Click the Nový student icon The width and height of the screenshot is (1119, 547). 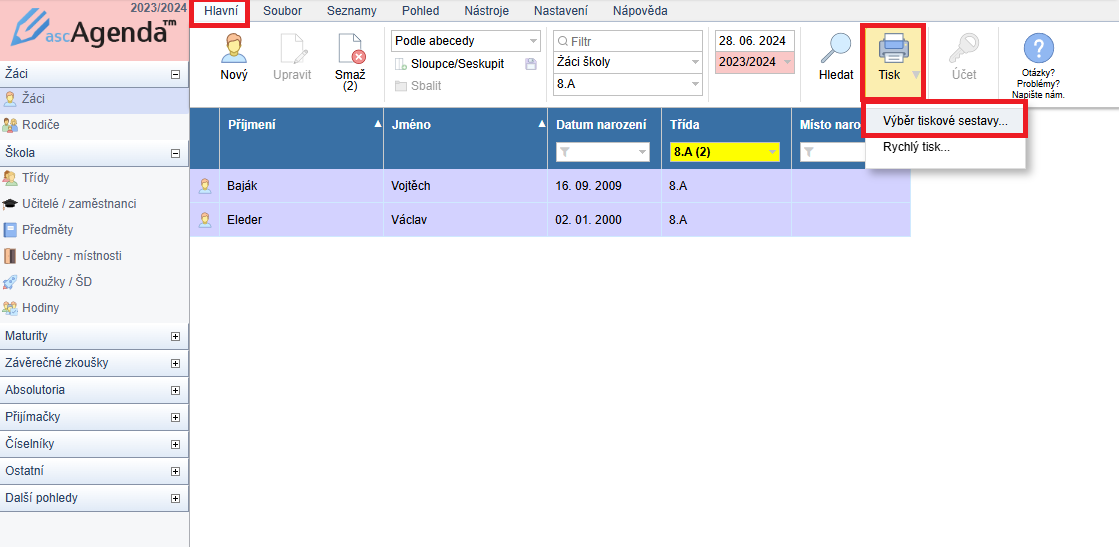click(233, 49)
